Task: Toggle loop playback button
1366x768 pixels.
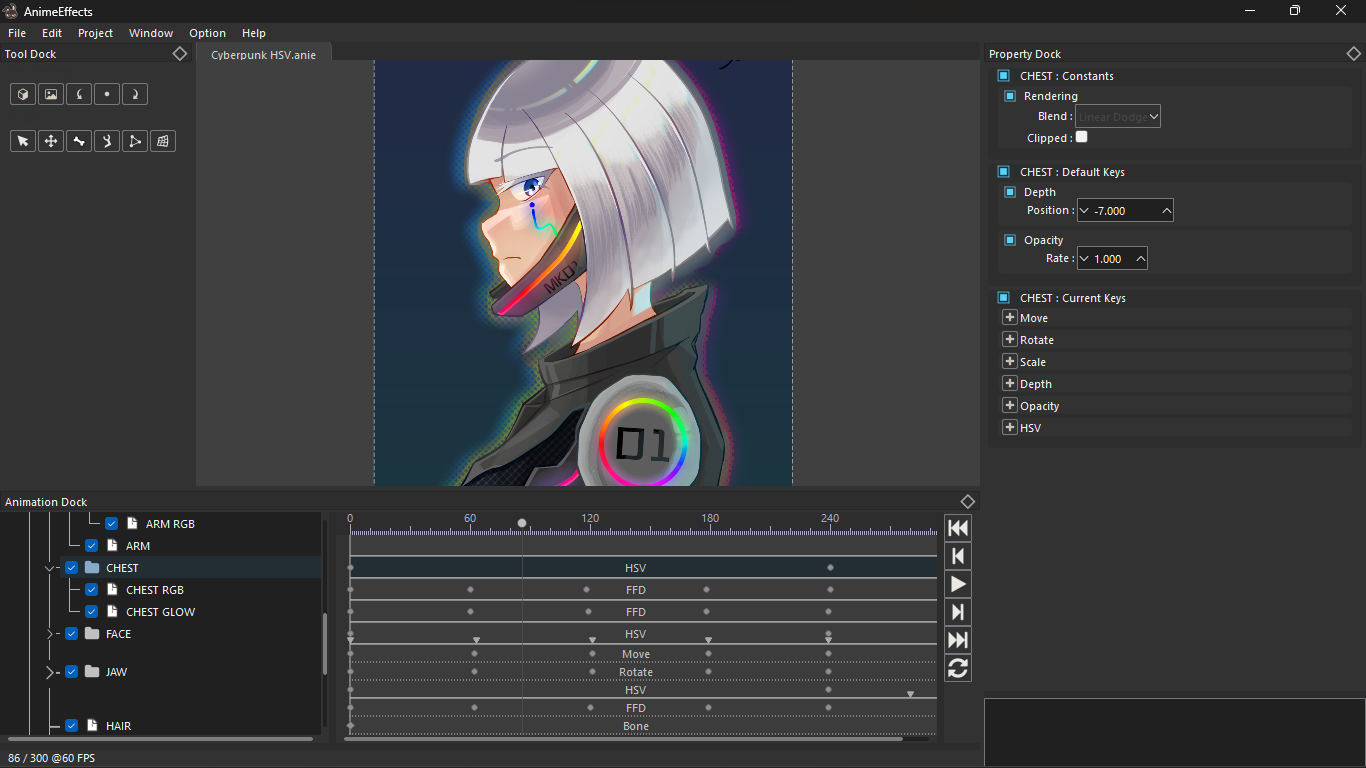Action: pos(958,668)
